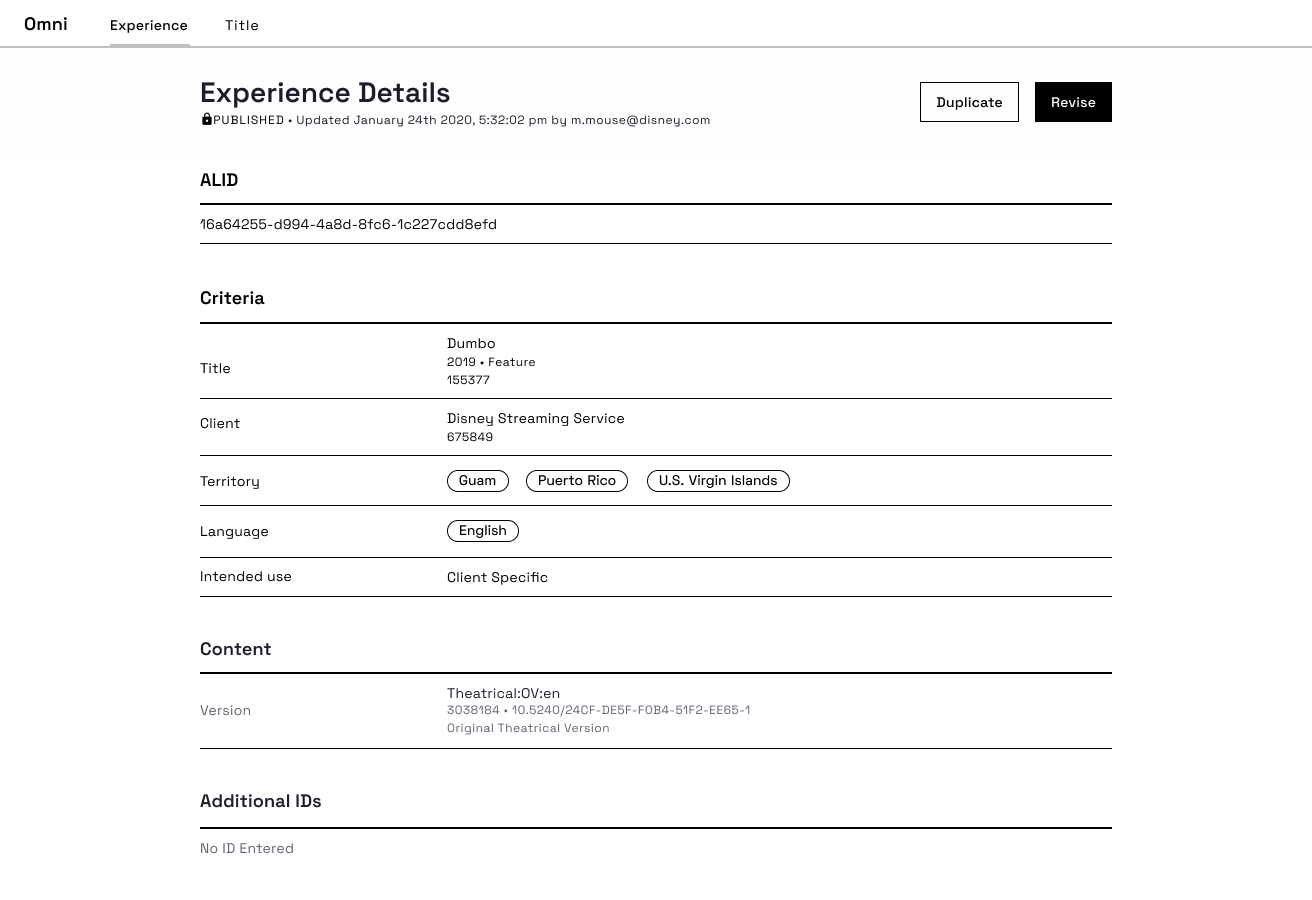The width and height of the screenshot is (1312, 900).
Task: Click the Dumbo title name
Action: tap(471, 343)
